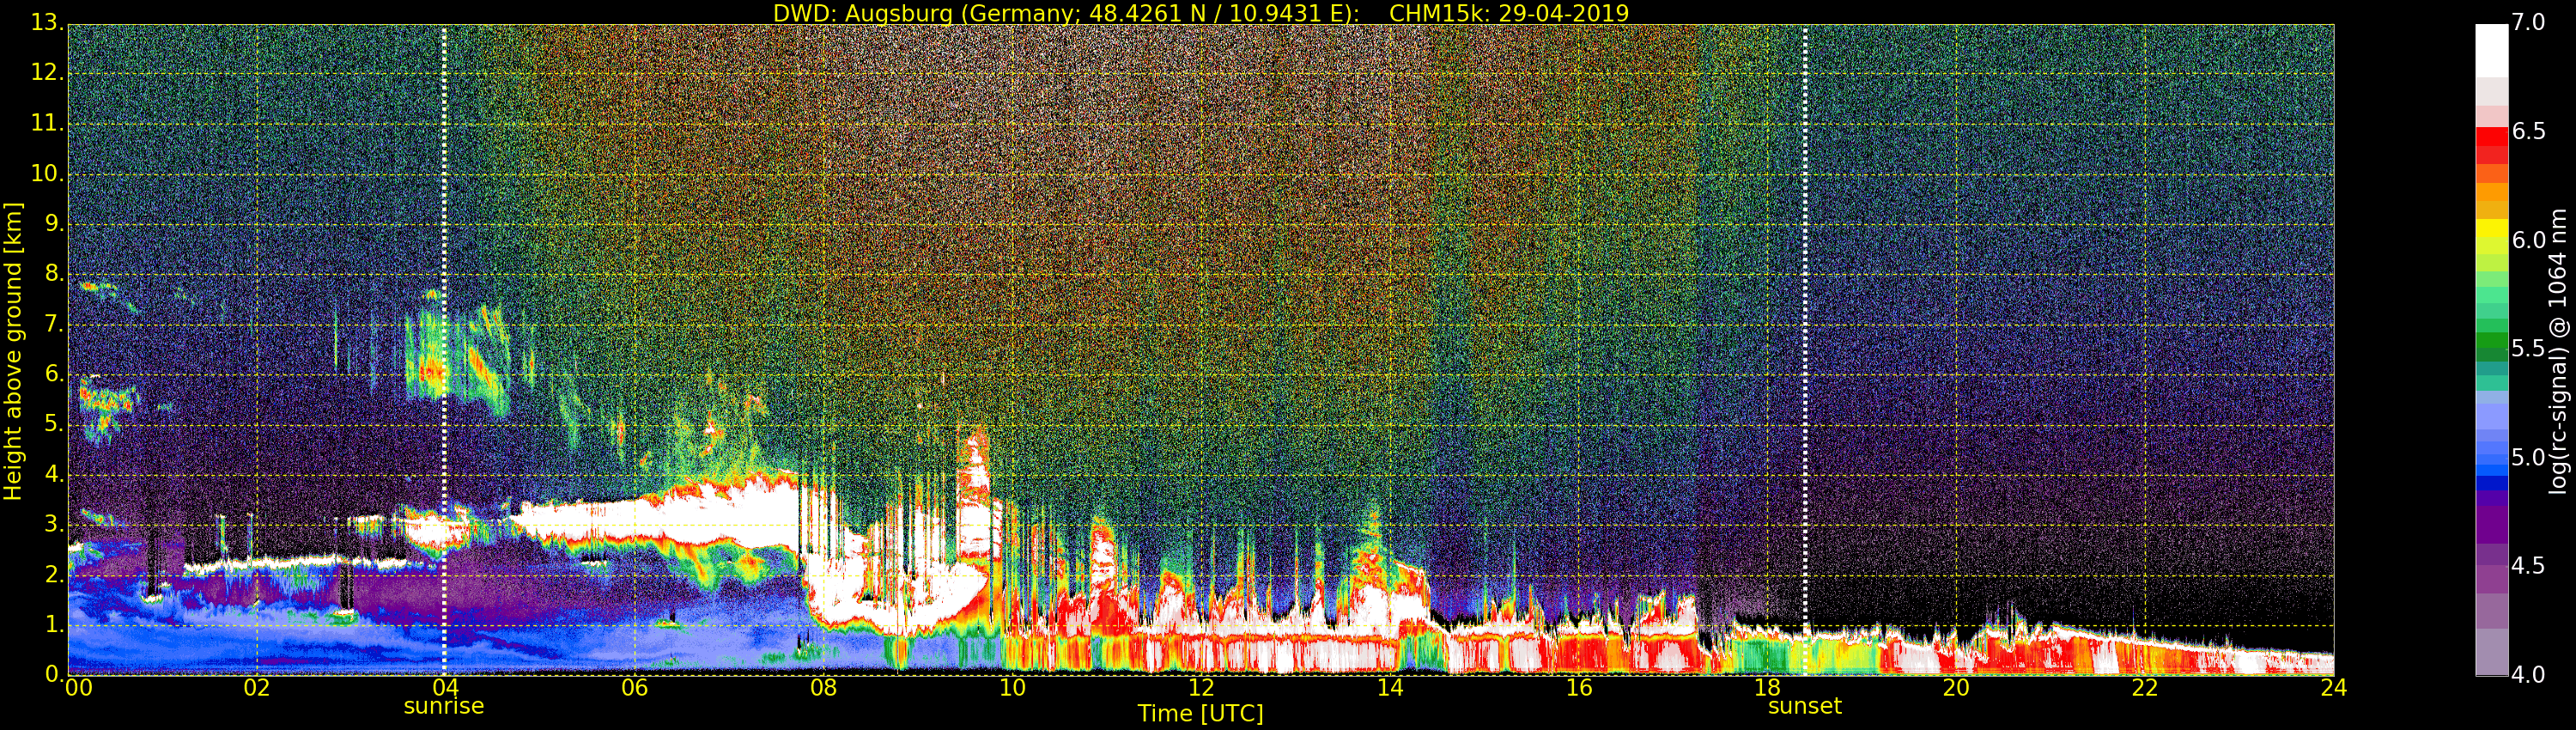This screenshot has width=2576, height=730.
Task: Click the "08" time tick label
Action: click(823, 687)
